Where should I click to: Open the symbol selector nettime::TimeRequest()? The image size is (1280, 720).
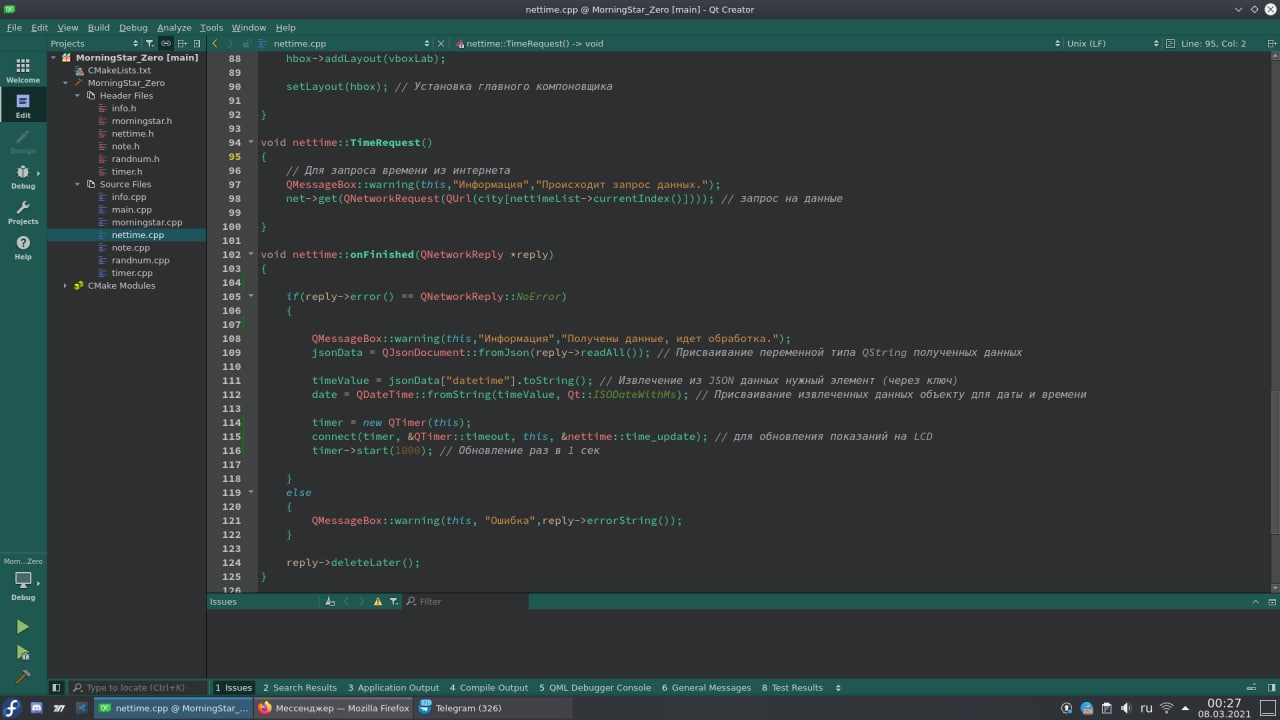[x=755, y=43]
